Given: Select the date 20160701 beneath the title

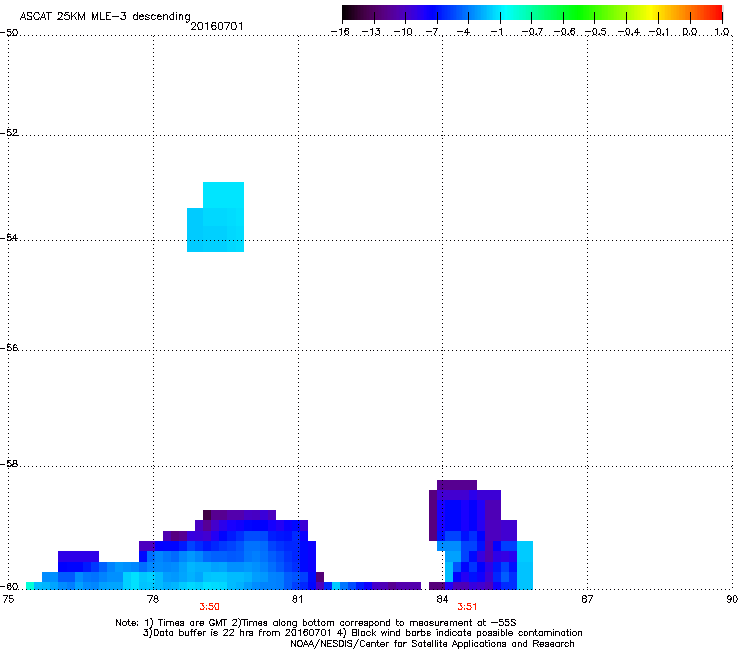Looking at the screenshot, I should pos(217,26).
